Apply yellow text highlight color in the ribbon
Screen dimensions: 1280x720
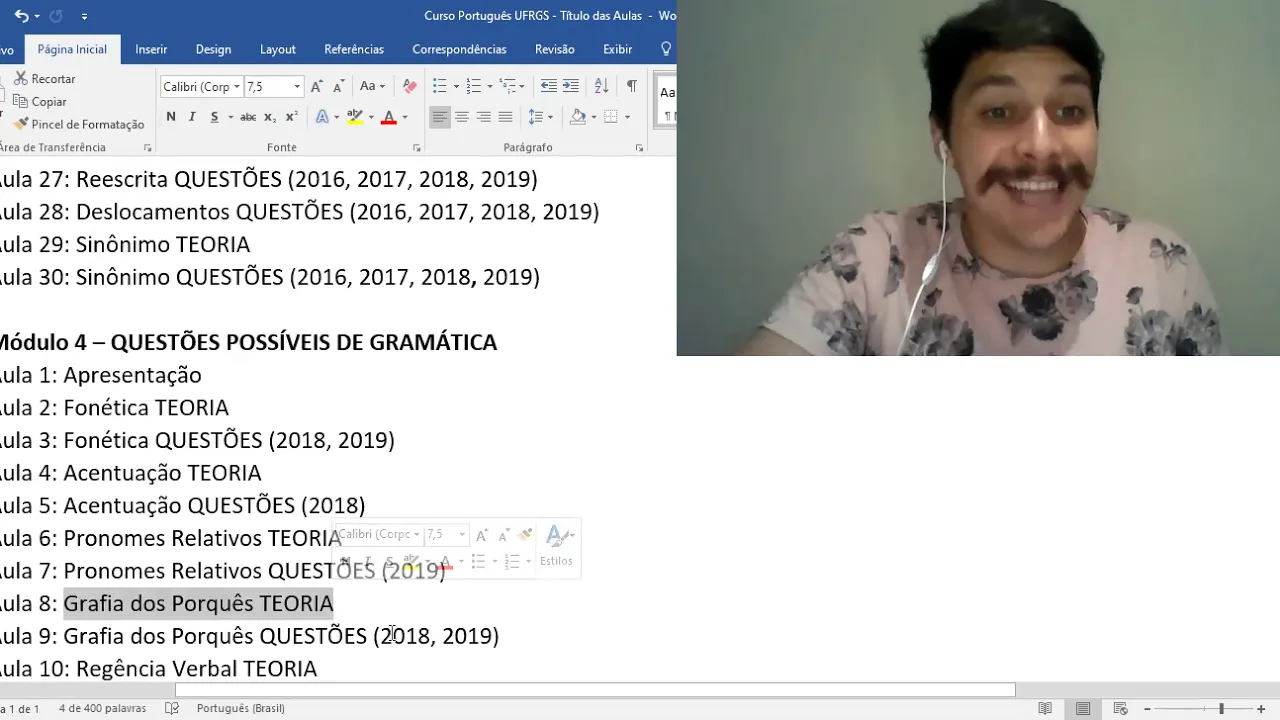[354, 117]
